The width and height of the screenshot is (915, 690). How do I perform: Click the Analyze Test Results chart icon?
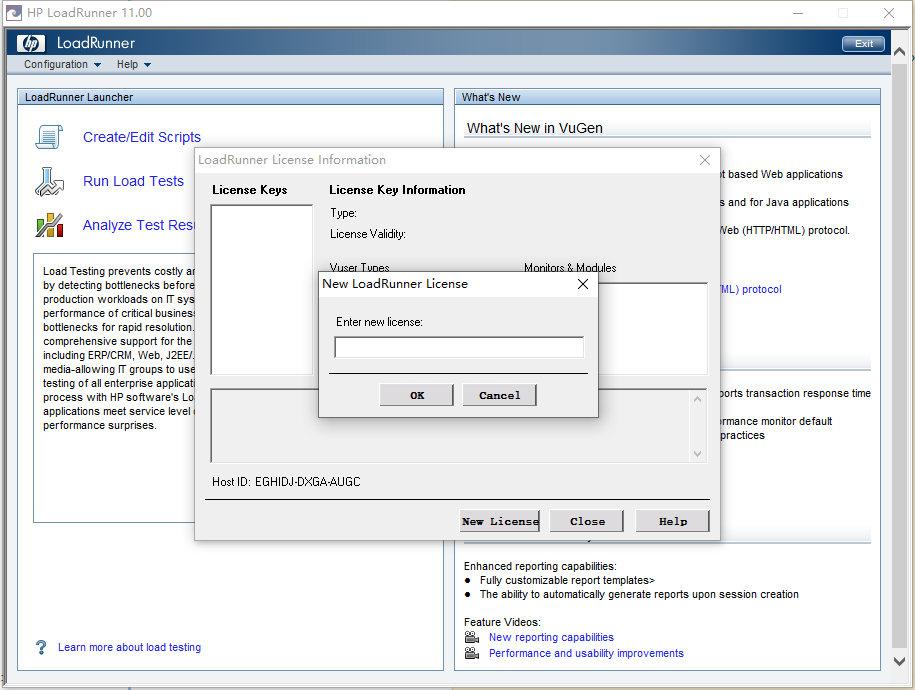pos(49,225)
